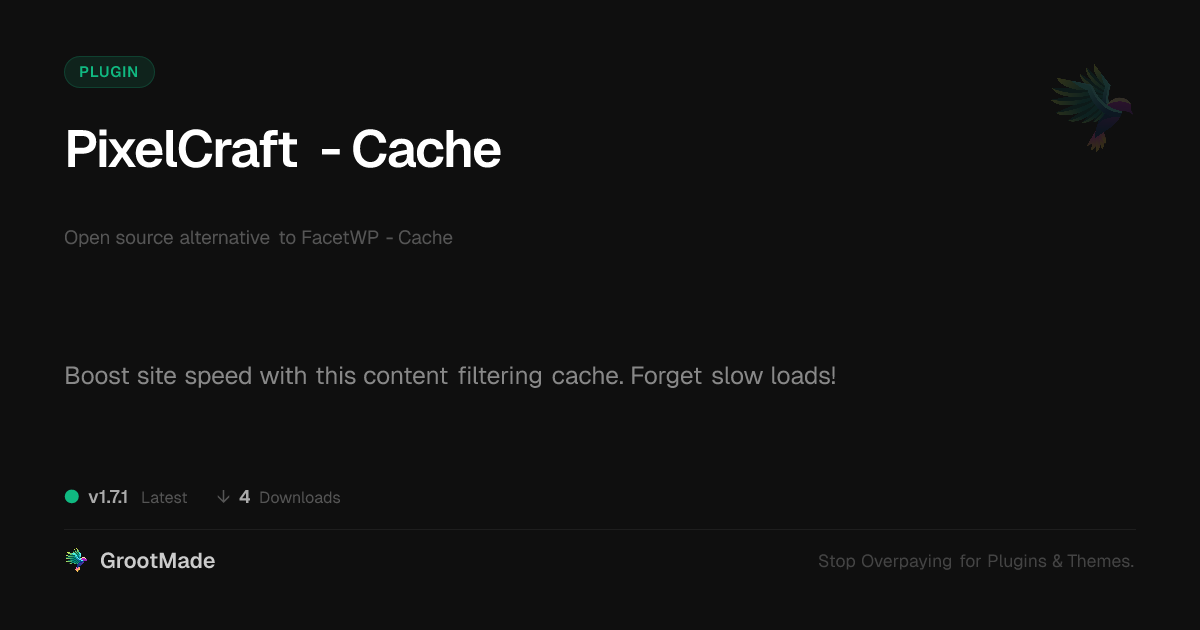This screenshot has width=1200, height=630.
Task: Select the "Open source alternative" subtitle text
Action: (167, 238)
